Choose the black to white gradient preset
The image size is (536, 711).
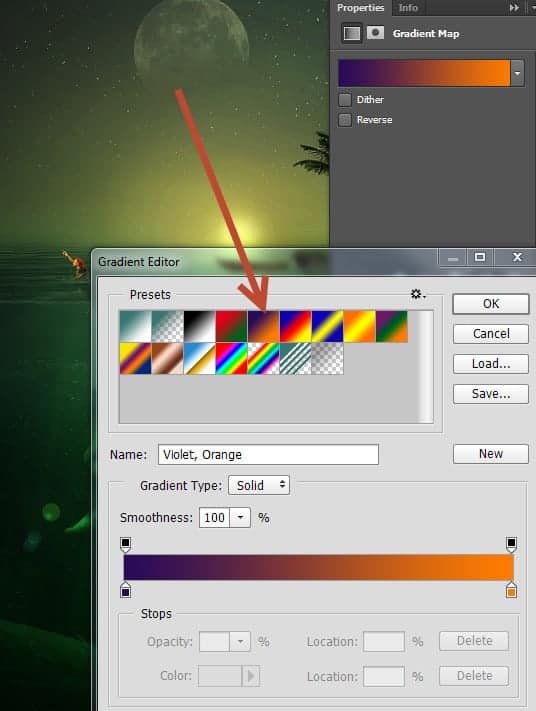point(200,326)
